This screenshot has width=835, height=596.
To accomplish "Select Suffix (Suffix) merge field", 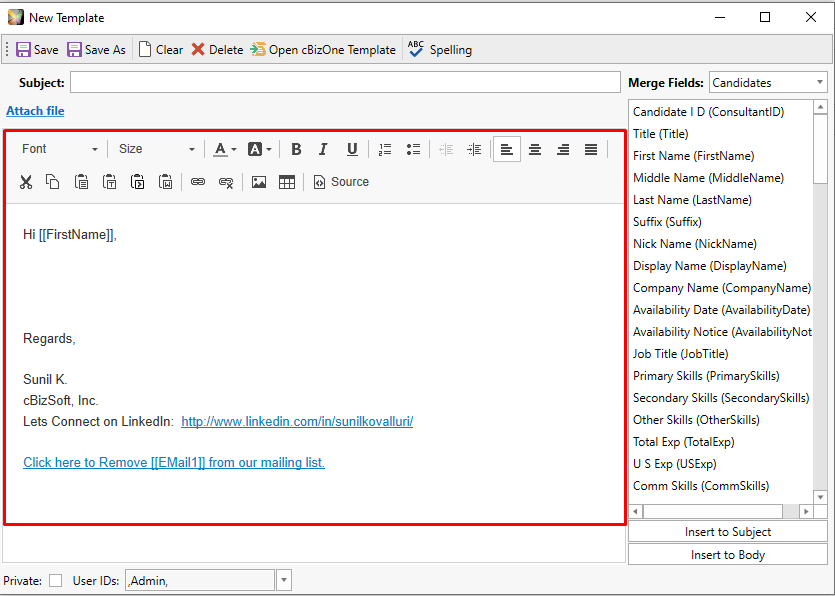I will click(667, 222).
